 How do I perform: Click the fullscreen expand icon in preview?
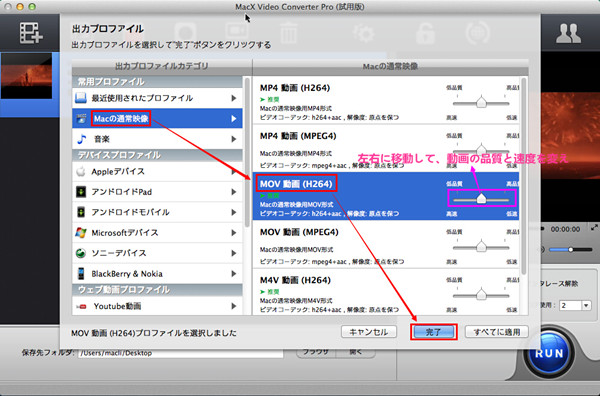point(594,228)
